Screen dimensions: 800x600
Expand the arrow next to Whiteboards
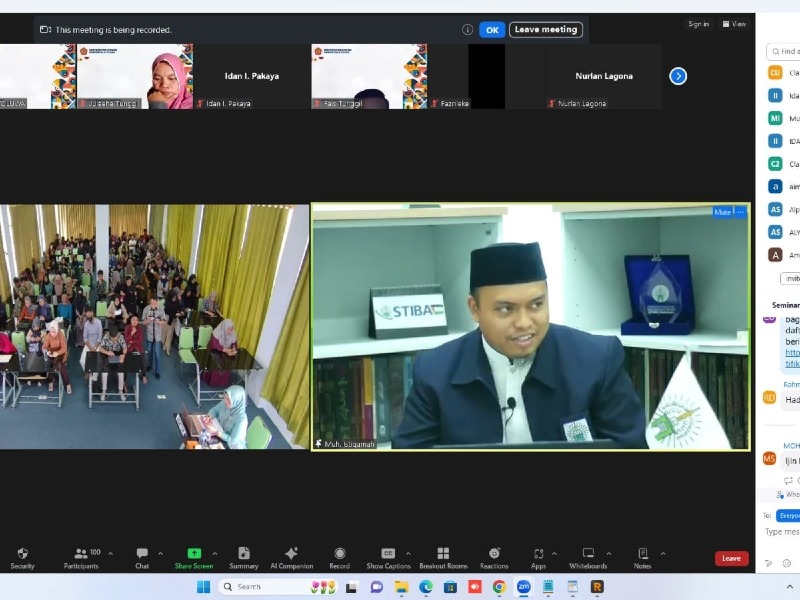(x=609, y=554)
